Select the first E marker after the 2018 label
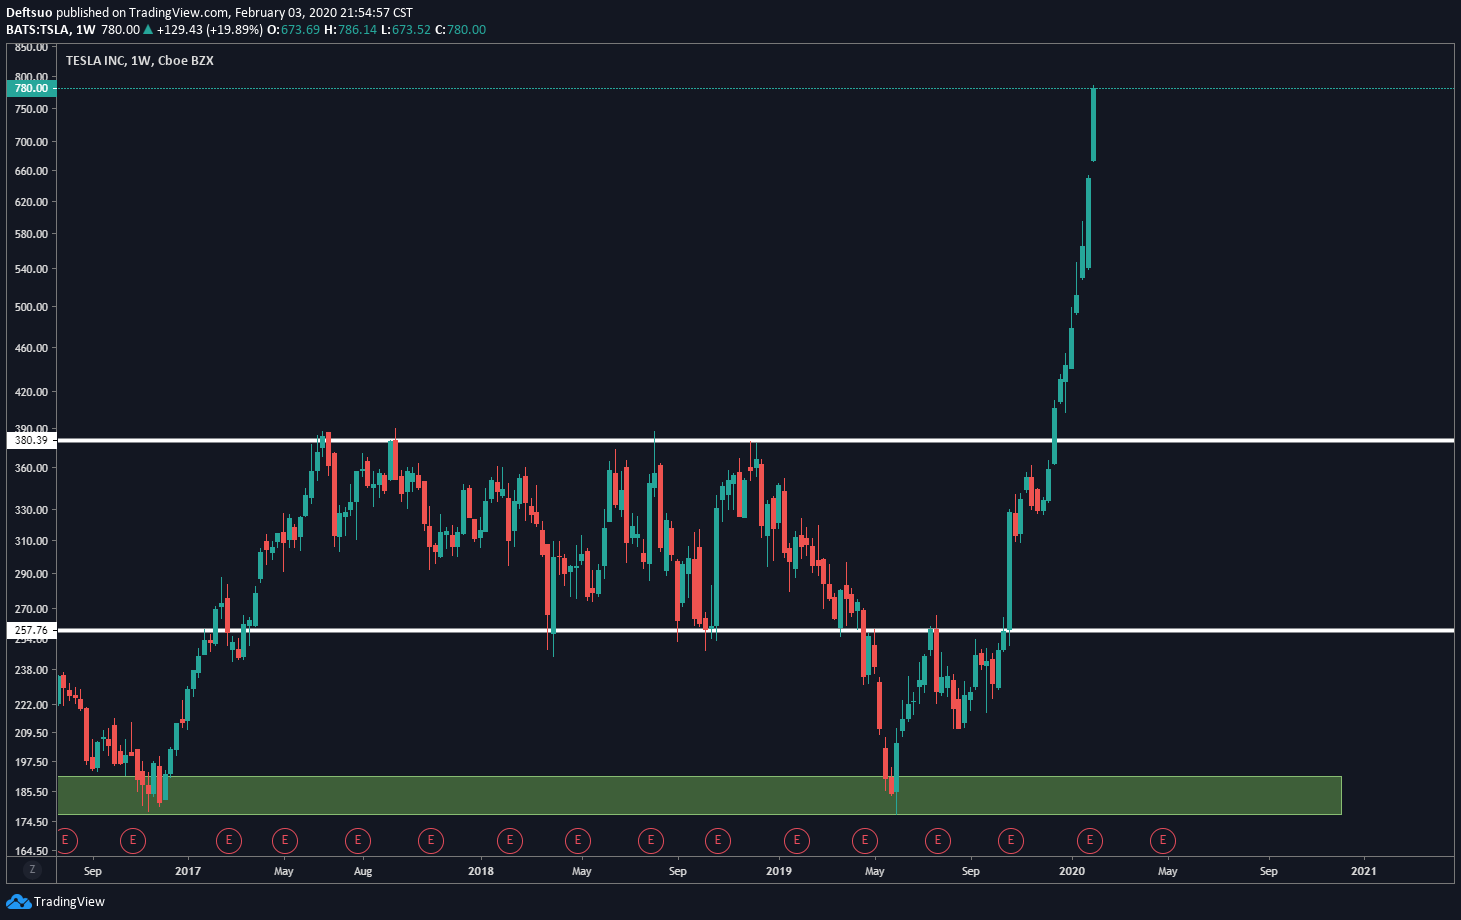This screenshot has height=920, width=1461. tap(510, 840)
